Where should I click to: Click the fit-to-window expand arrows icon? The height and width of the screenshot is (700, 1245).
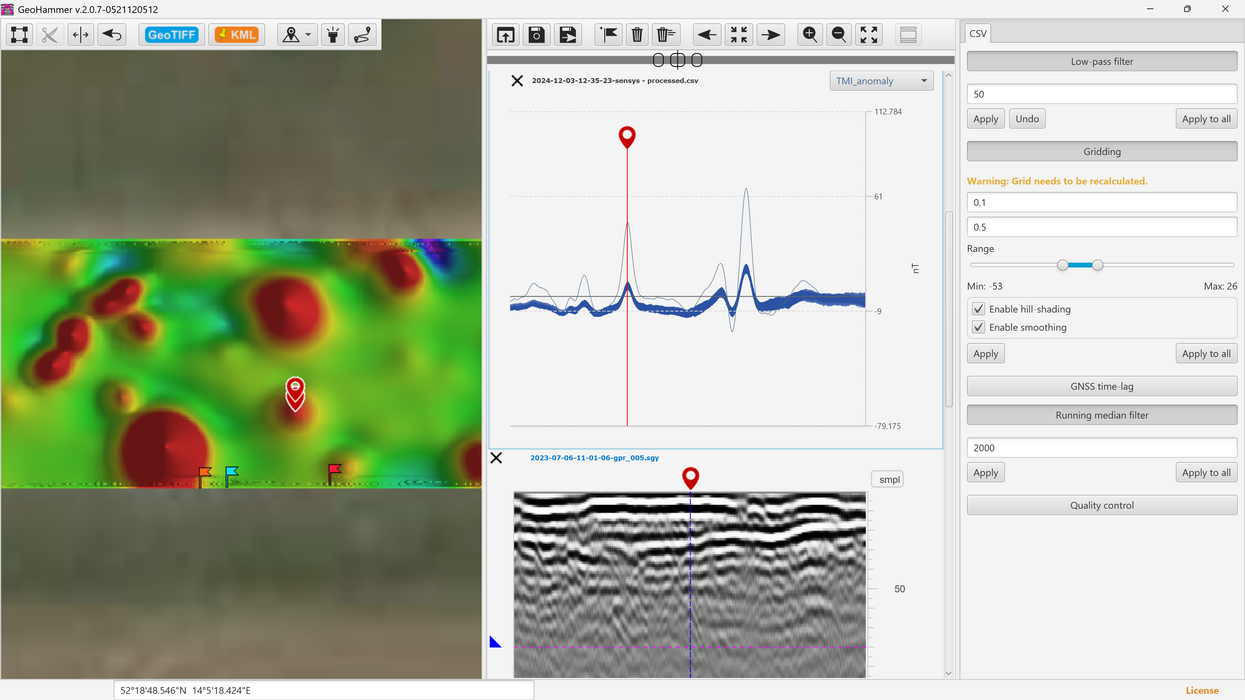(x=869, y=35)
